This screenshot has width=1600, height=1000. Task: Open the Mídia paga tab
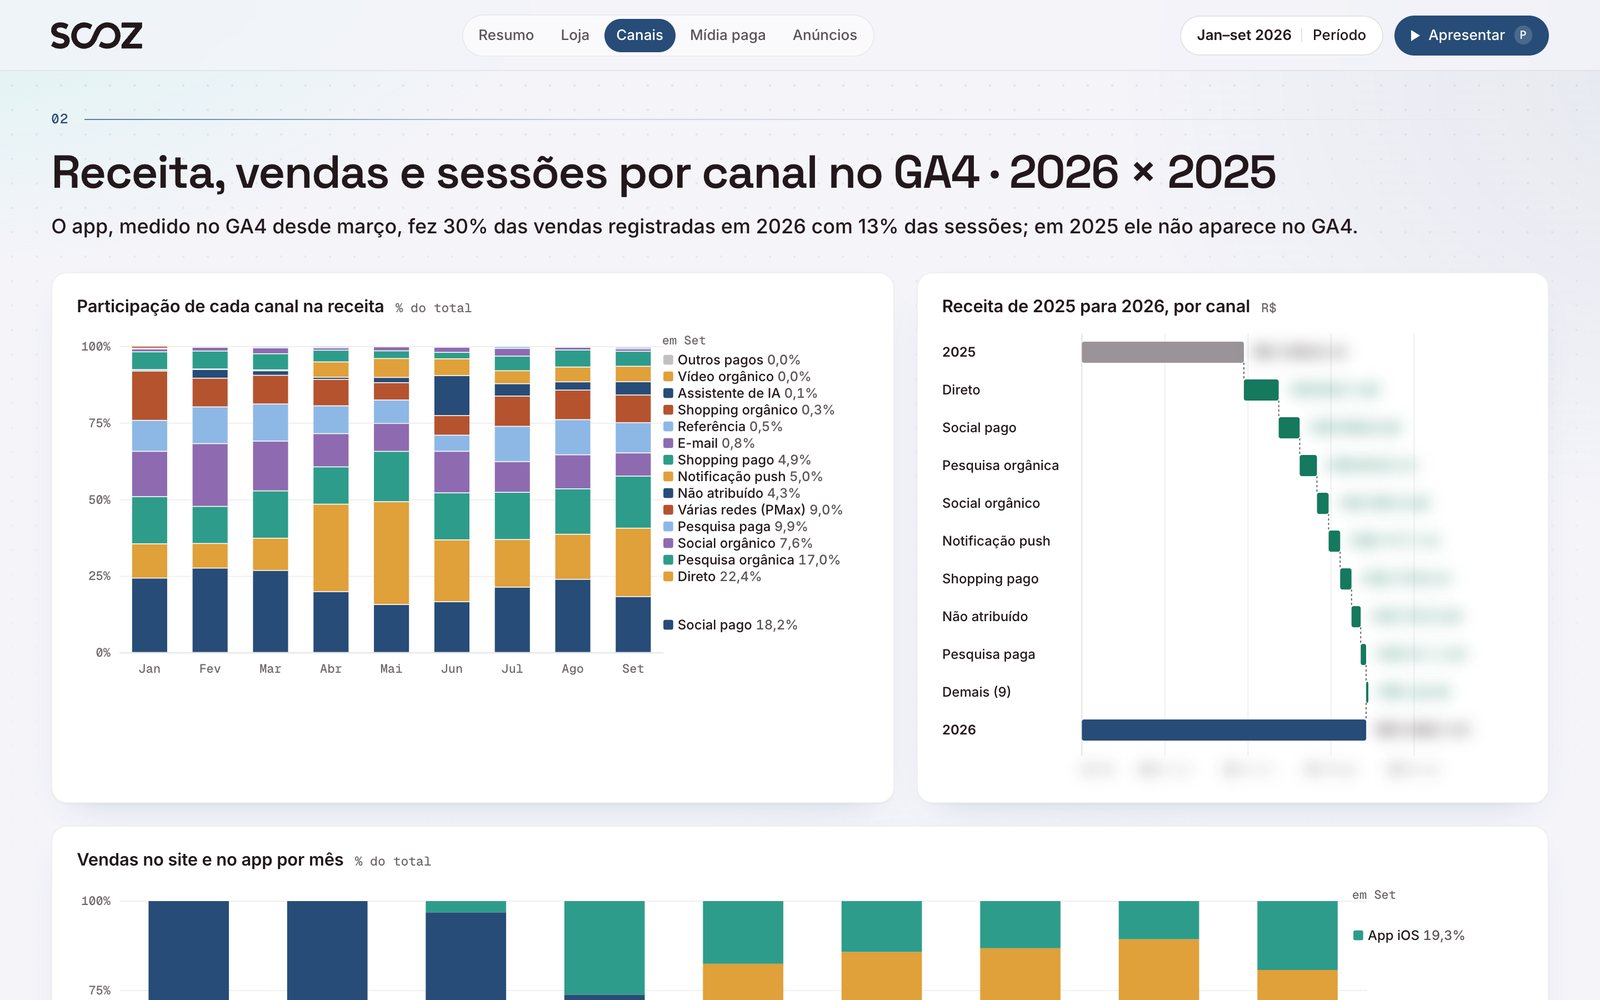[728, 35]
